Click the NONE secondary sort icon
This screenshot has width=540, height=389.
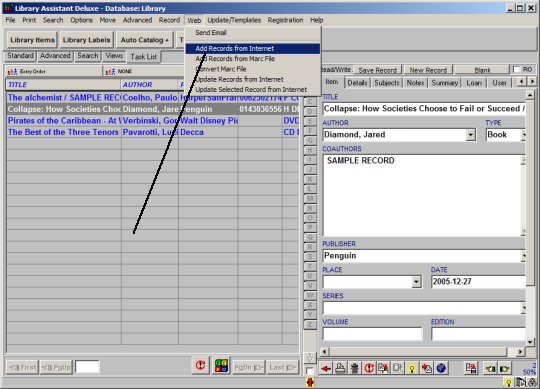(110, 72)
